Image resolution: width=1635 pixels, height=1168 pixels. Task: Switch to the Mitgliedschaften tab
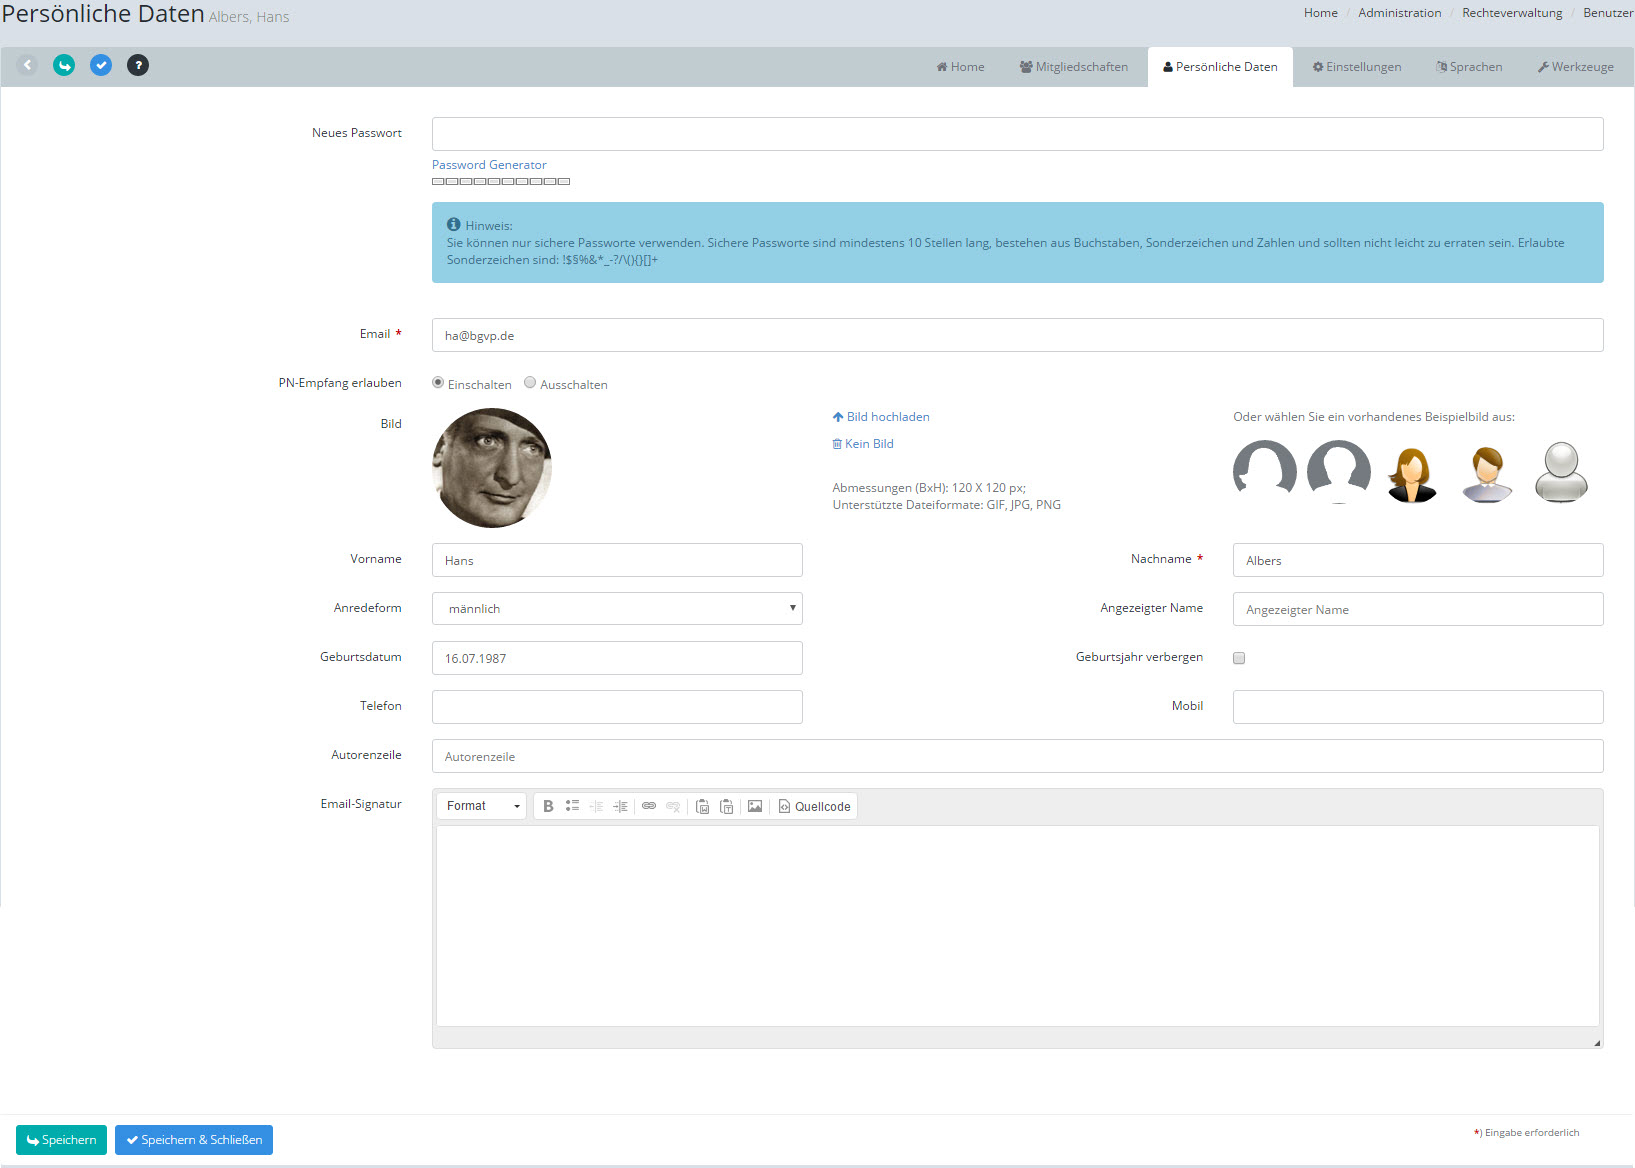click(1073, 67)
